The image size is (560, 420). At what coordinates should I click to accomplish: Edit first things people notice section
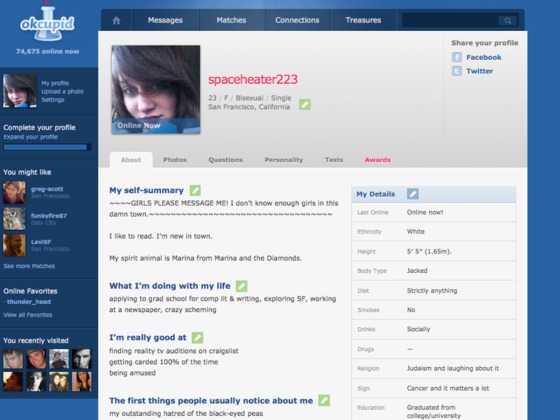click(324, 400)
